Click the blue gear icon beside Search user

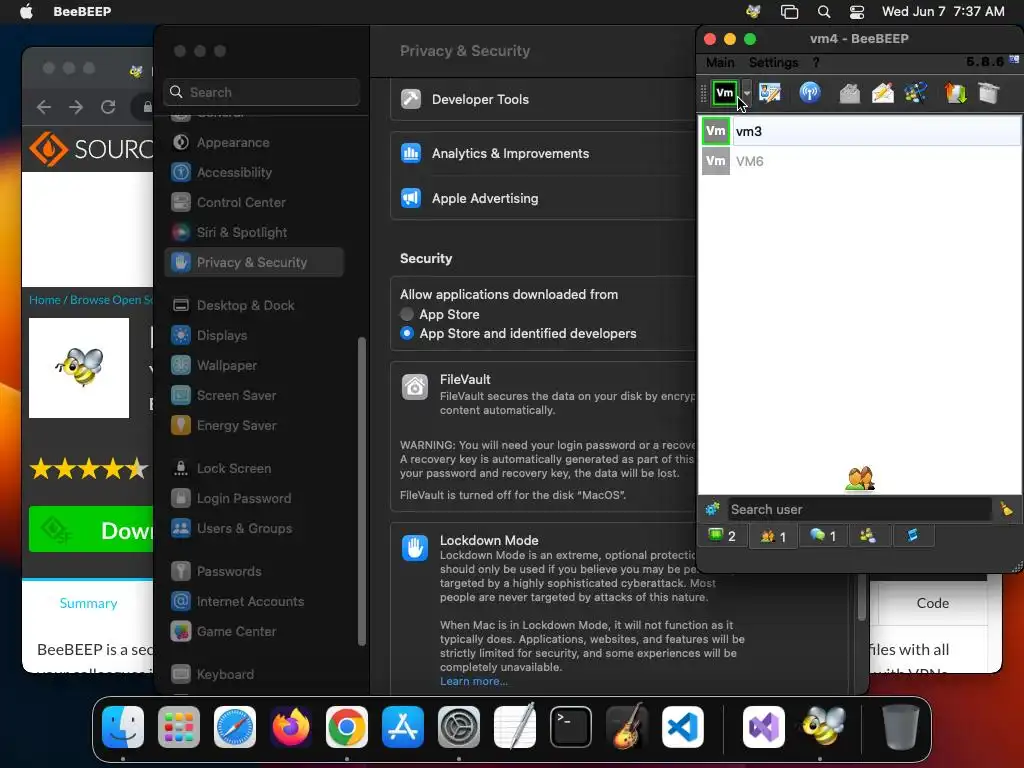712,509
